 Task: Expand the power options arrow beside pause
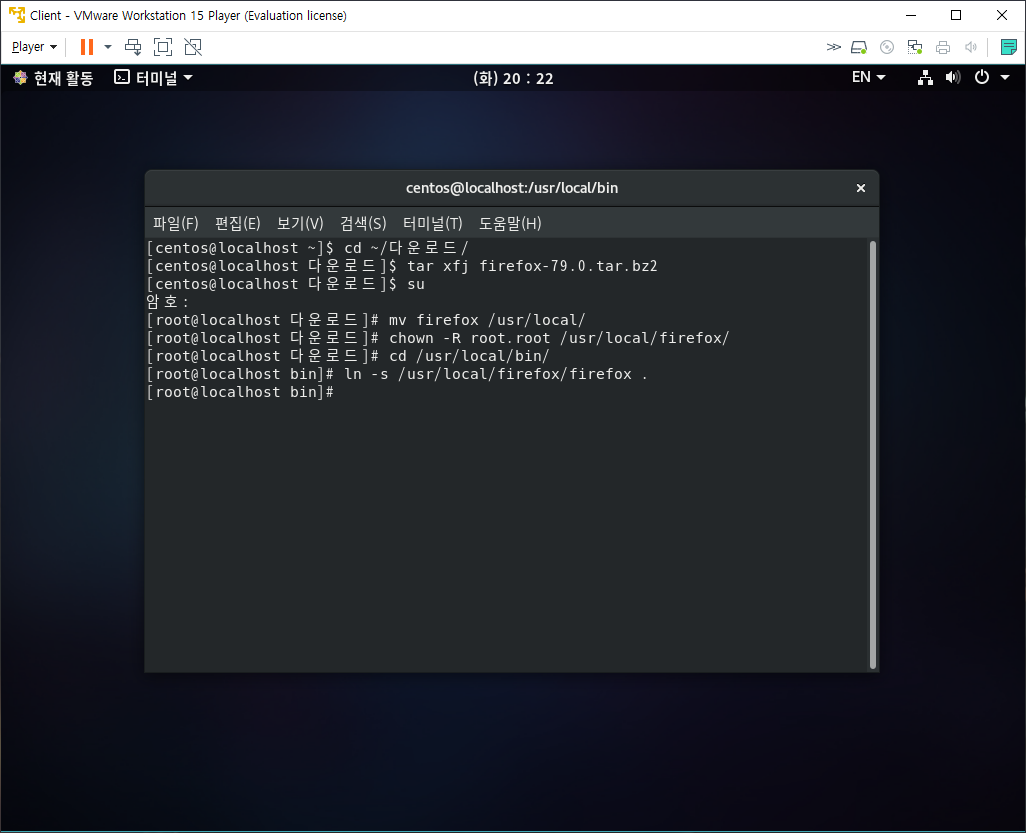108,47
